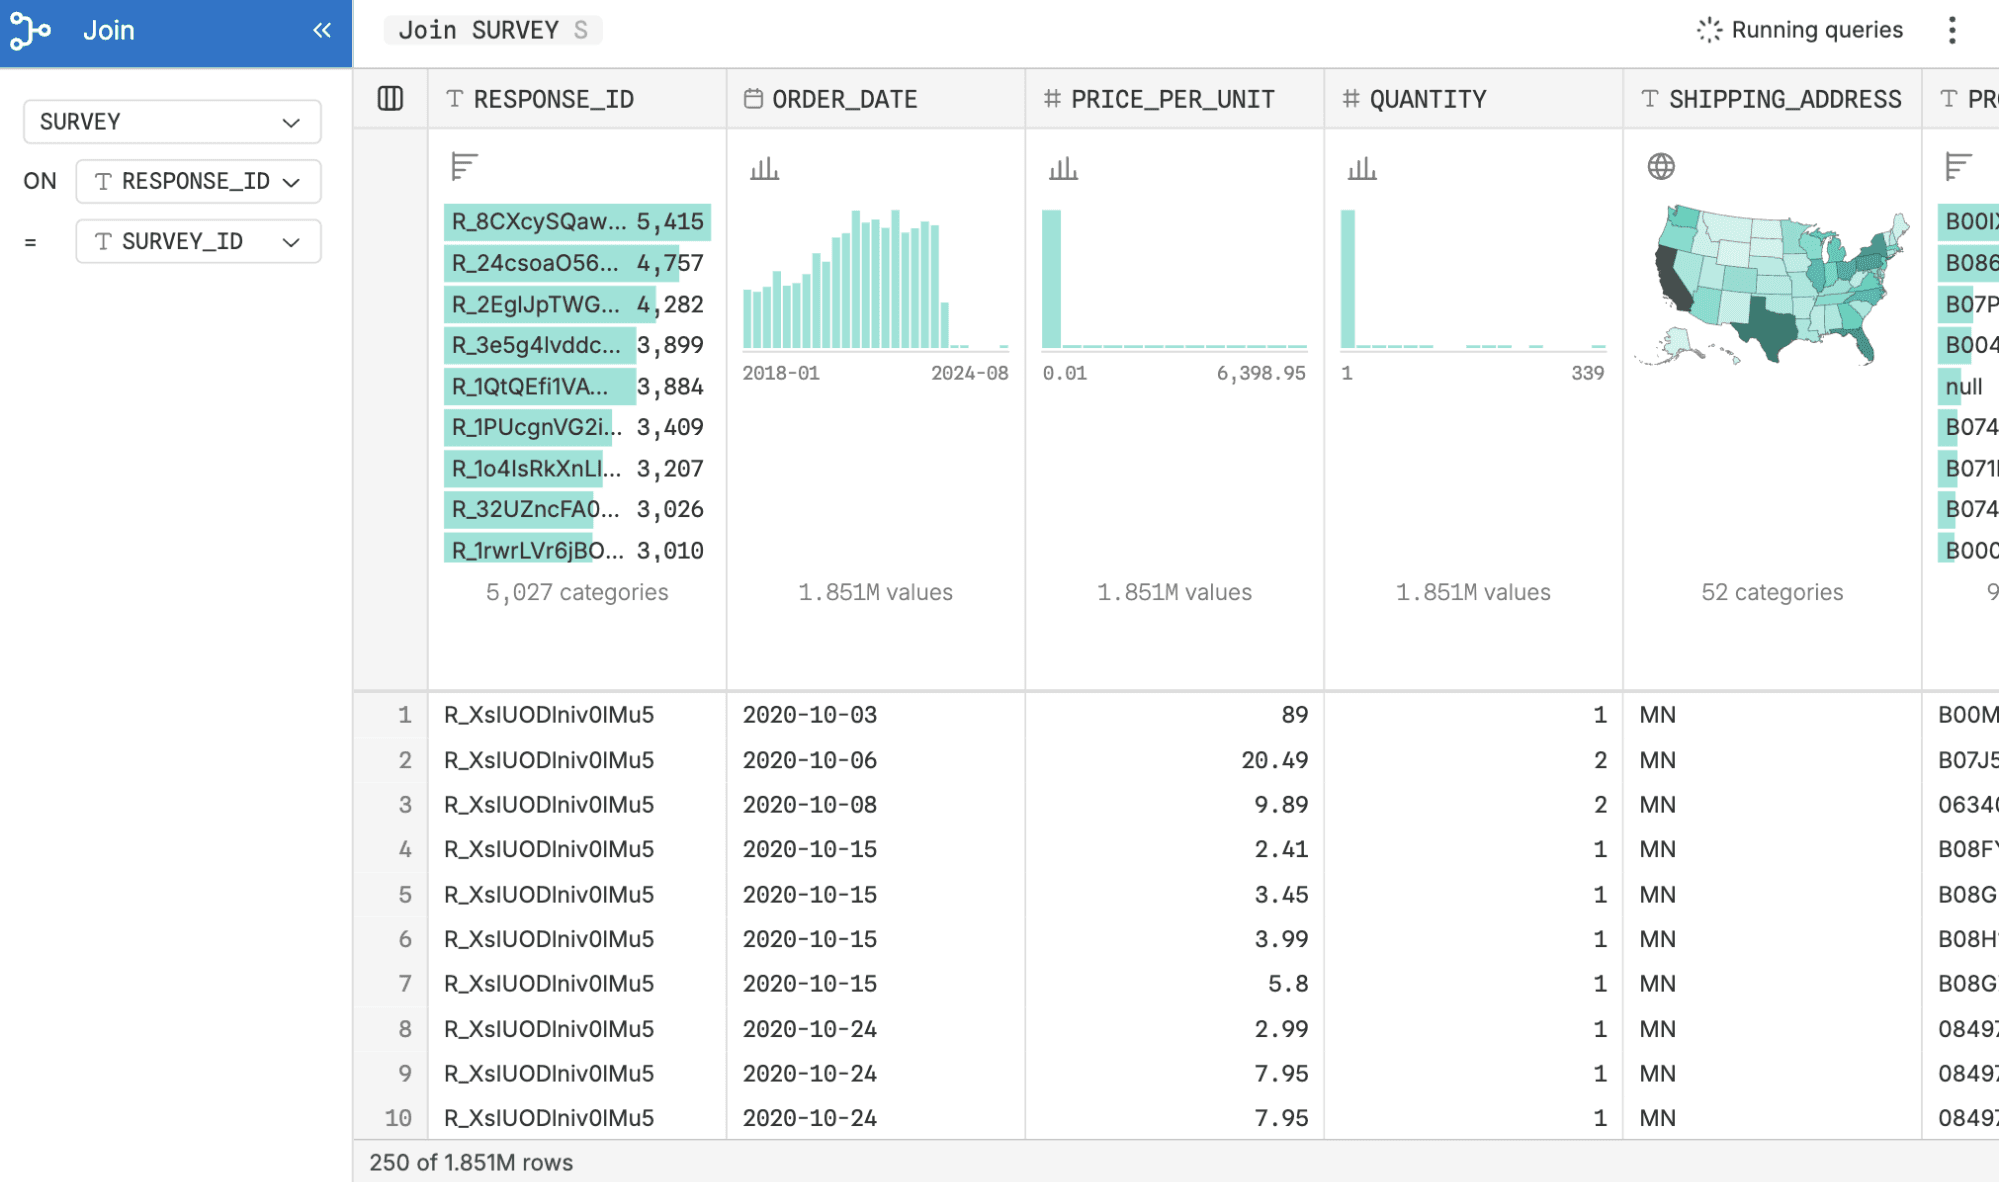Toggle the column visibility grid icon
The width and height of the screenshot is (1999, 1183).
point(390,98)
